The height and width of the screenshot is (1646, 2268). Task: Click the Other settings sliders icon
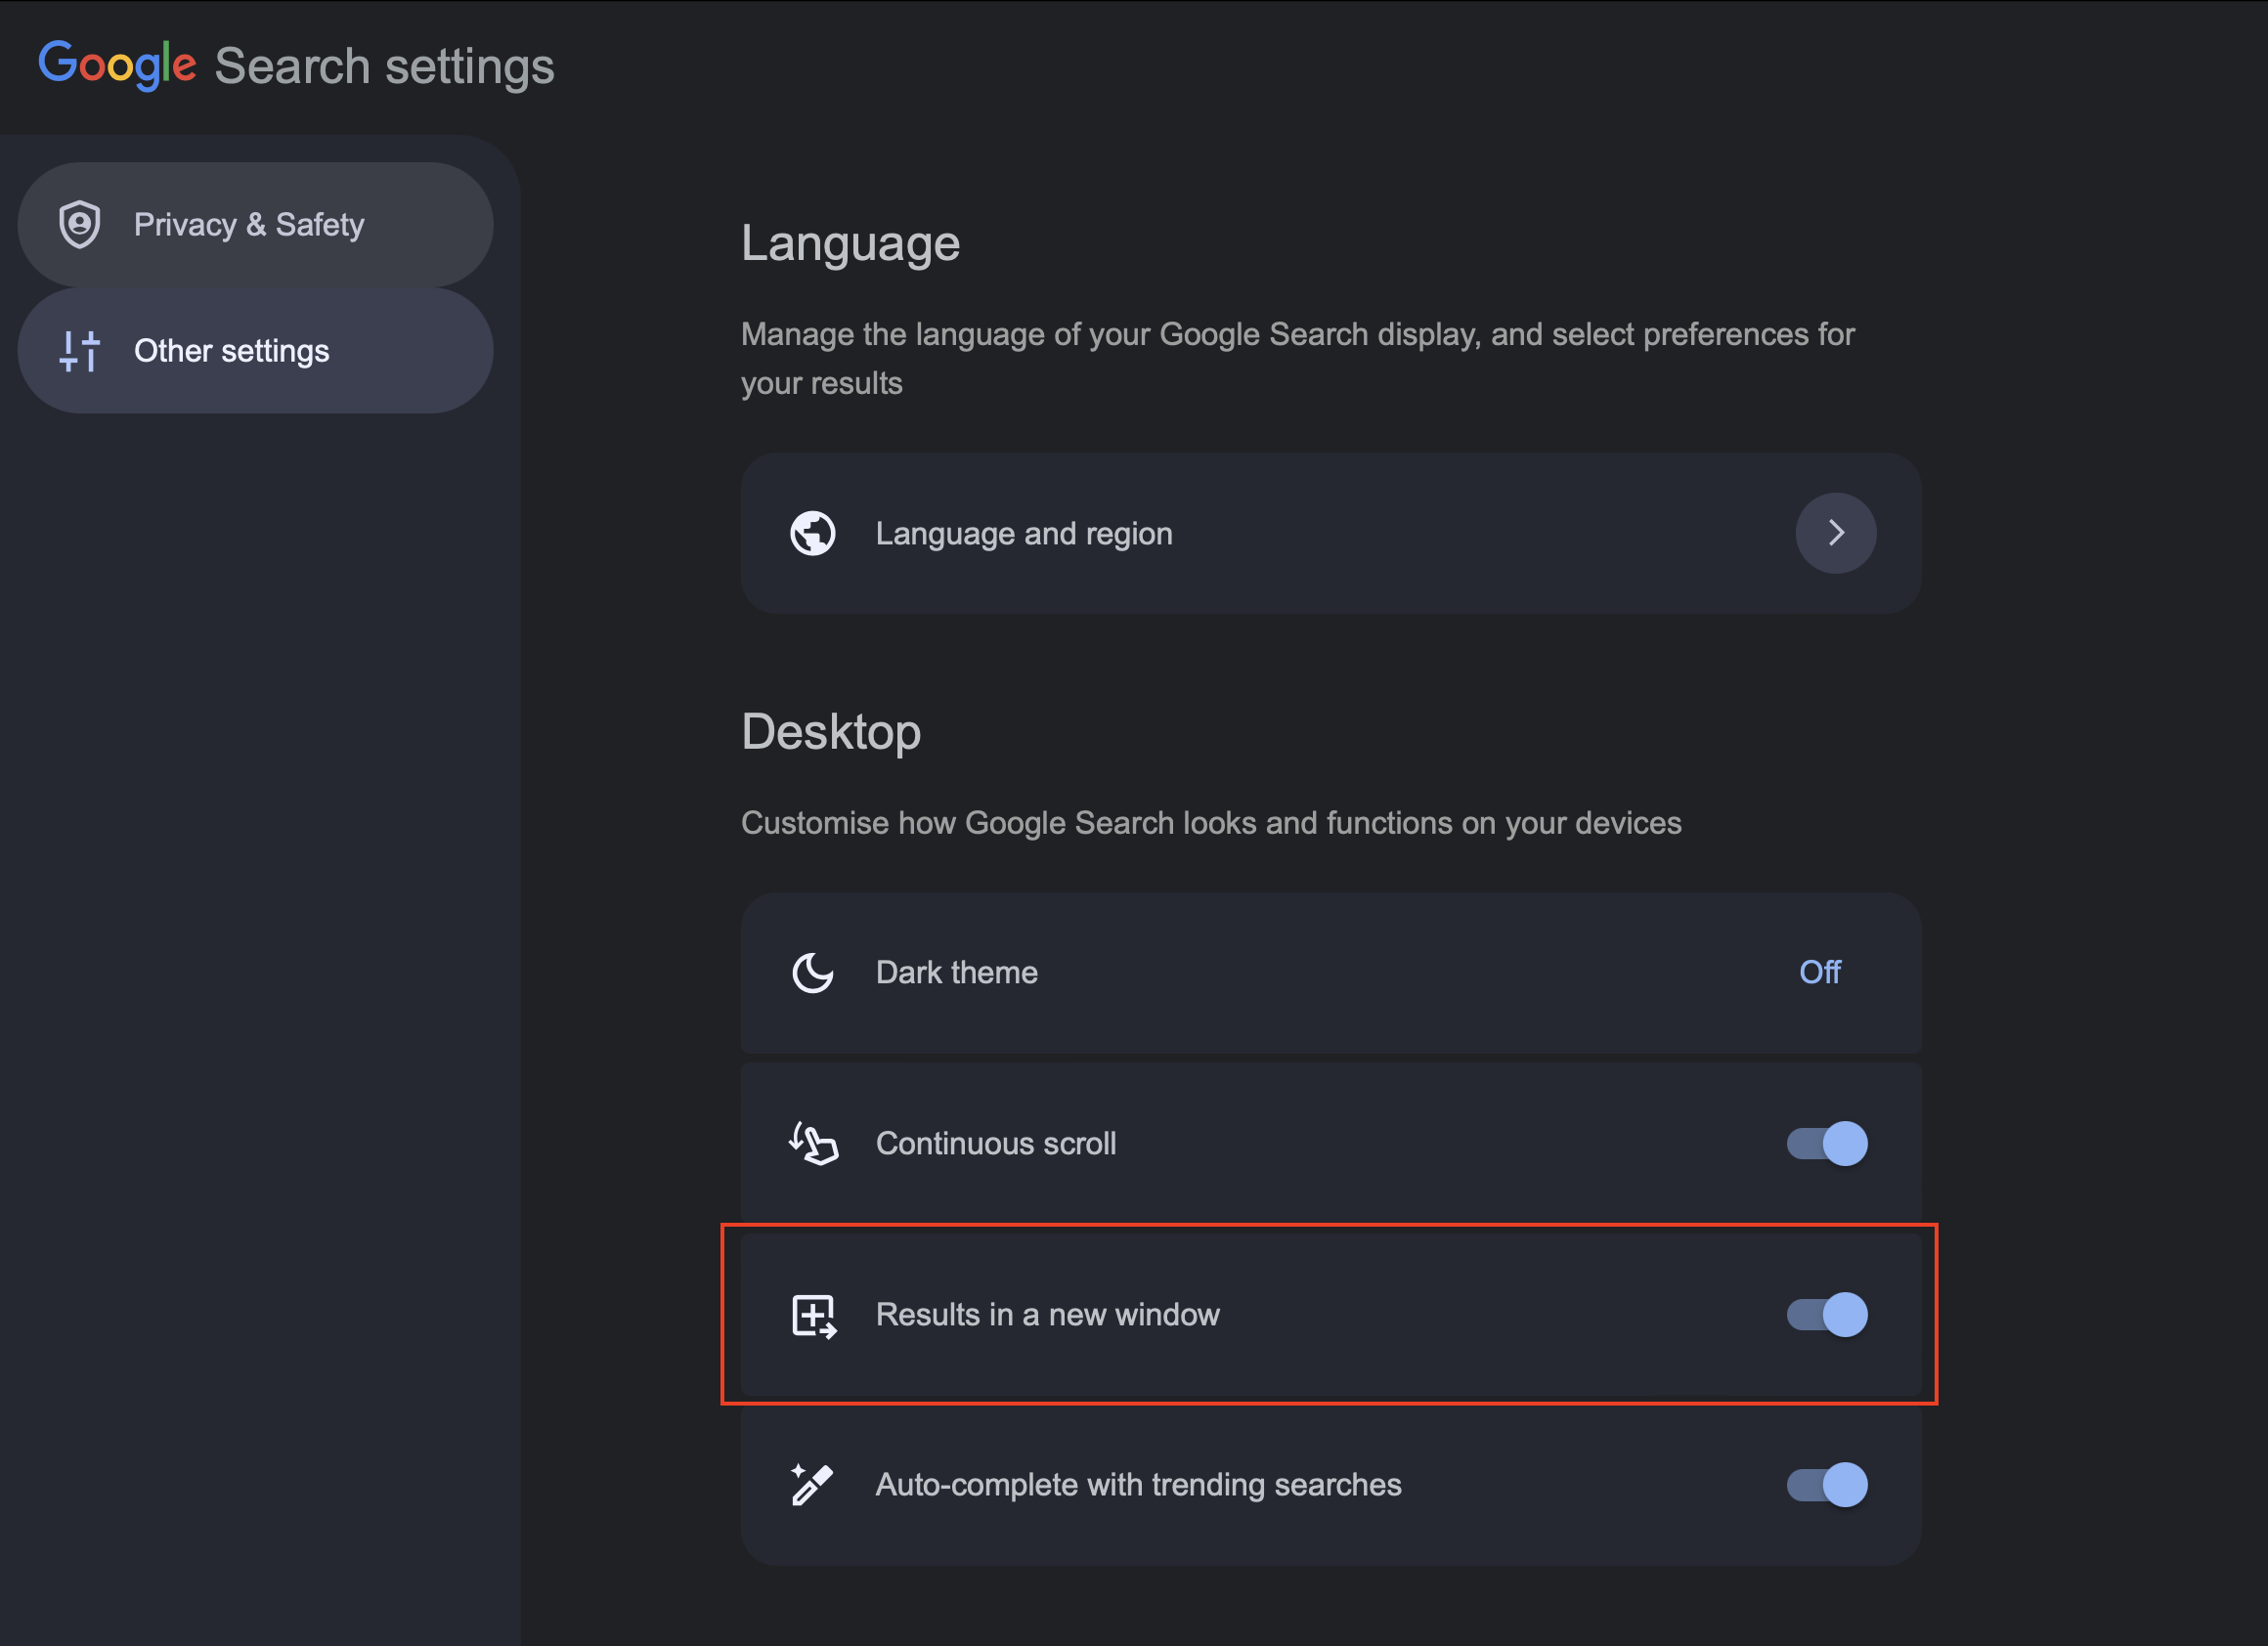click(79, 351)
